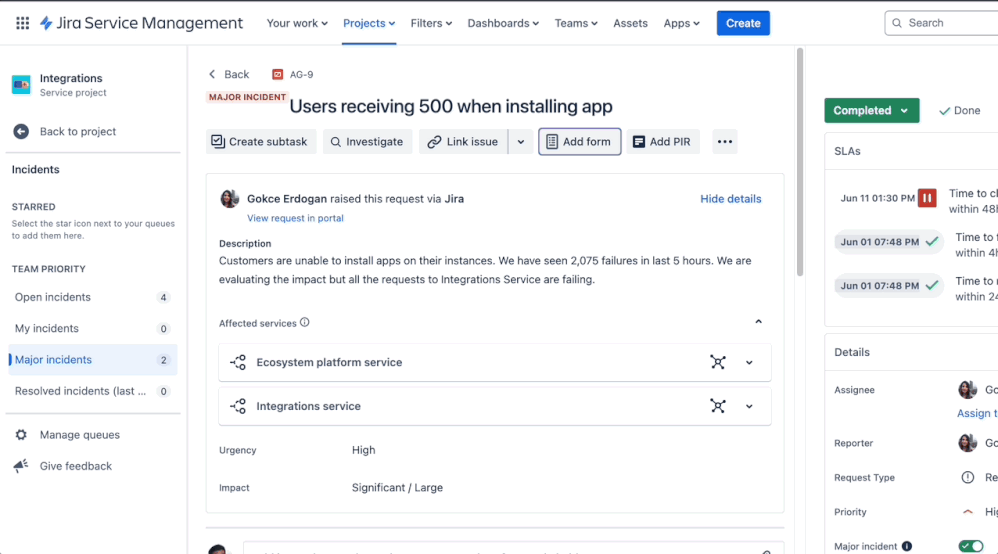Viewport: 998px width, 554px height.
Task: Click the Create subtask button
Action: (260, 141)
